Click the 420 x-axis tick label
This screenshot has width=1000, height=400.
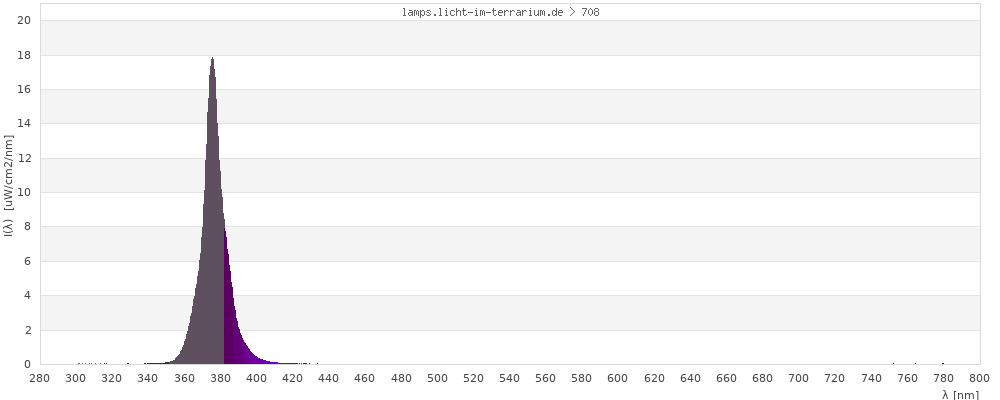click(293, 378)
